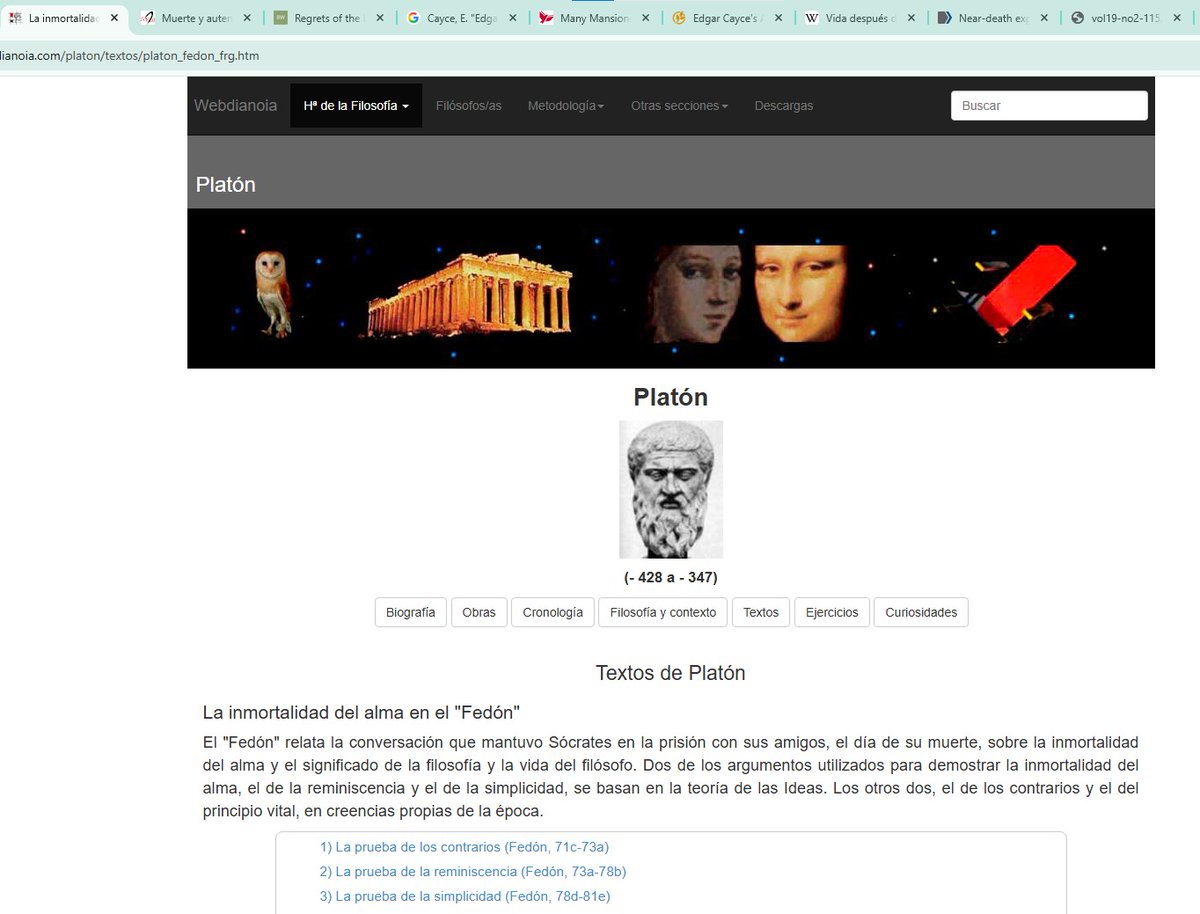Click the barn owl banner image
This screenshot has width=1200, height=914.
(273, 293)
